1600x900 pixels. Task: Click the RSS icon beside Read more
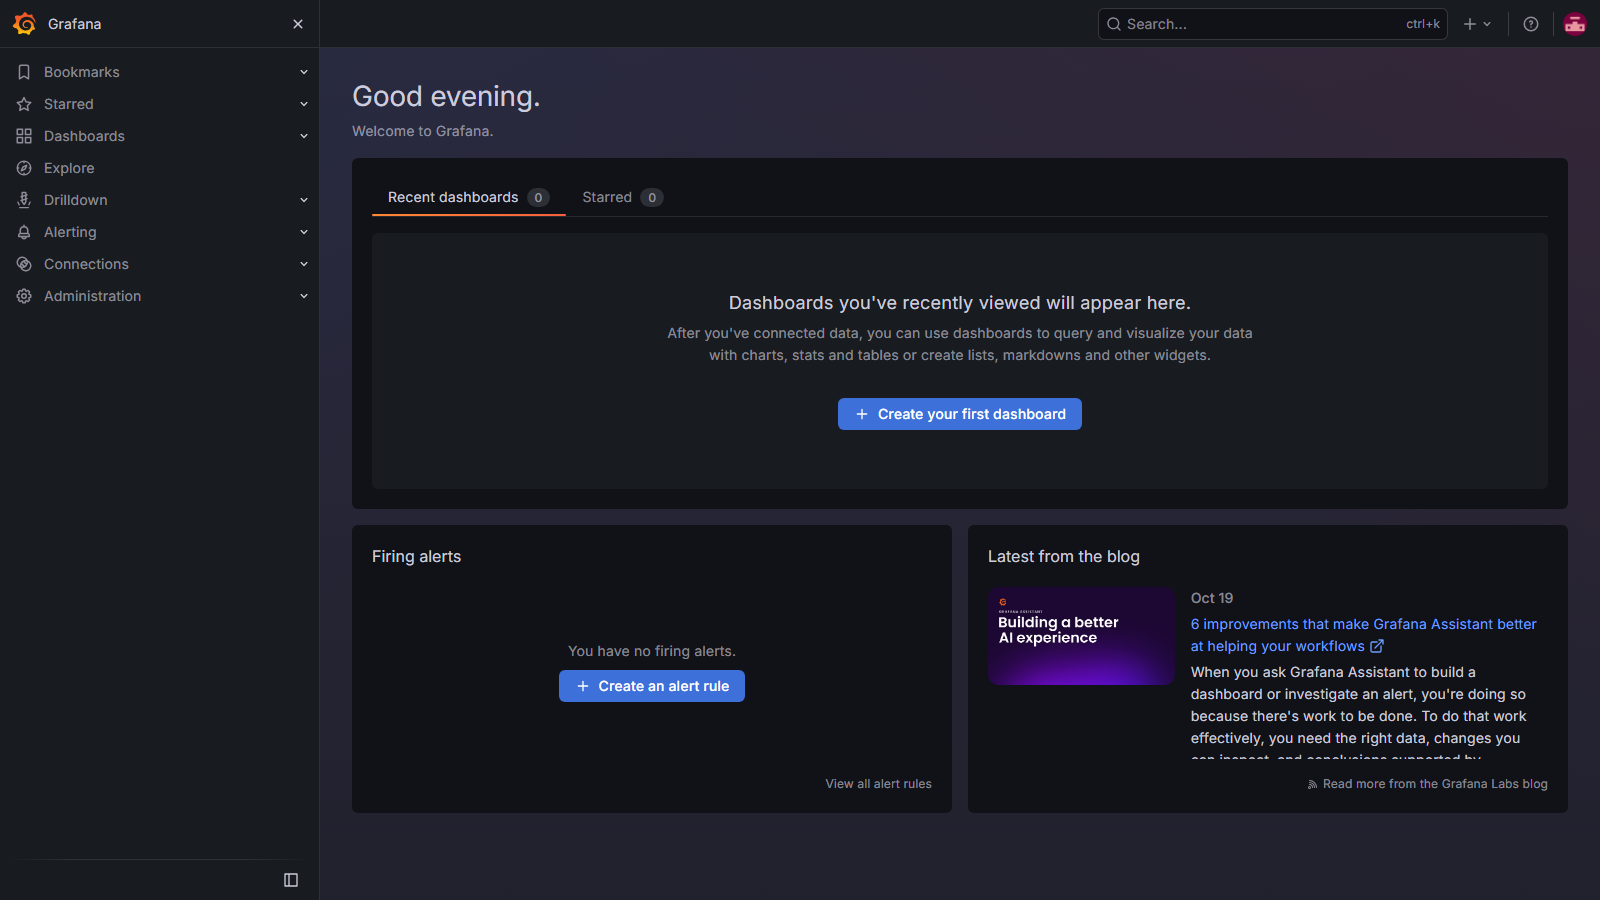(x=1312, y=784)
